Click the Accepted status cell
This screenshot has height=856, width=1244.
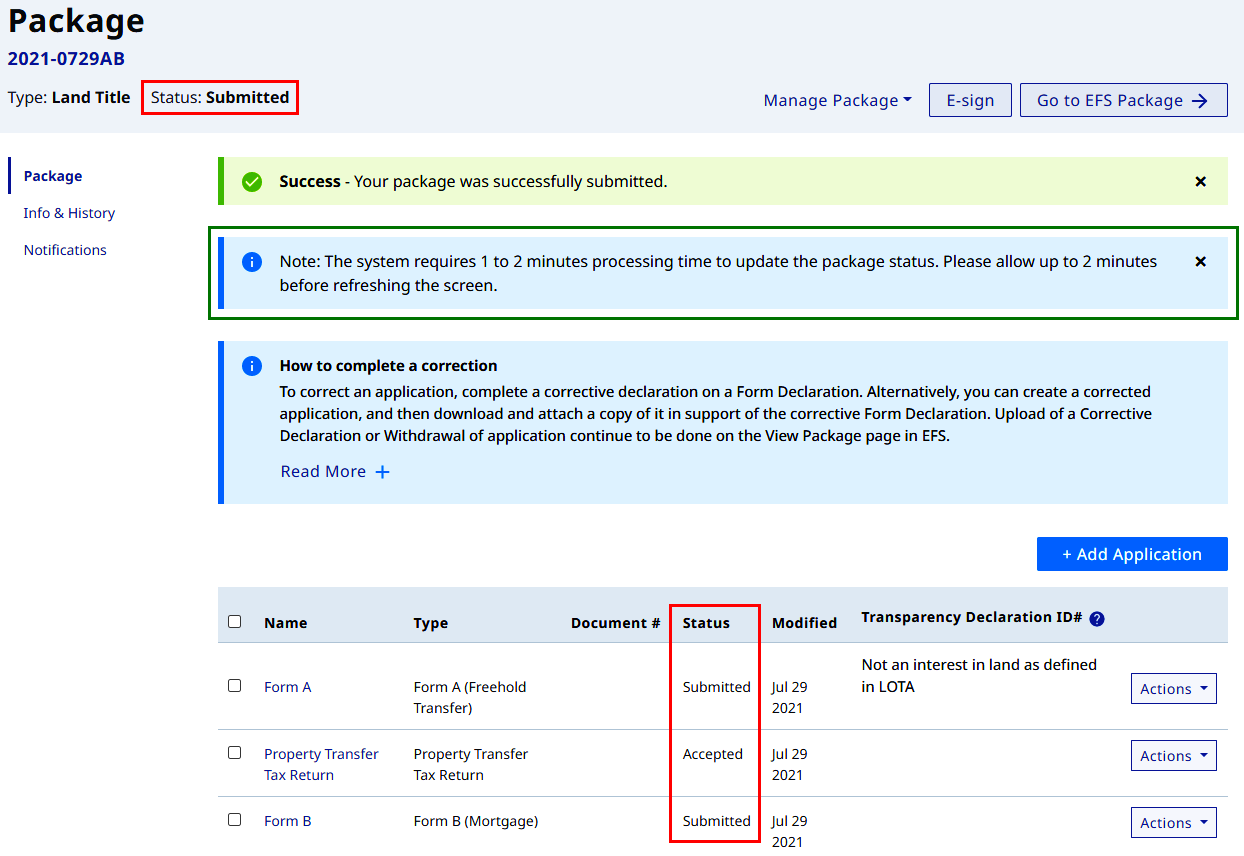pyautogui.click(x=713, y=754)
